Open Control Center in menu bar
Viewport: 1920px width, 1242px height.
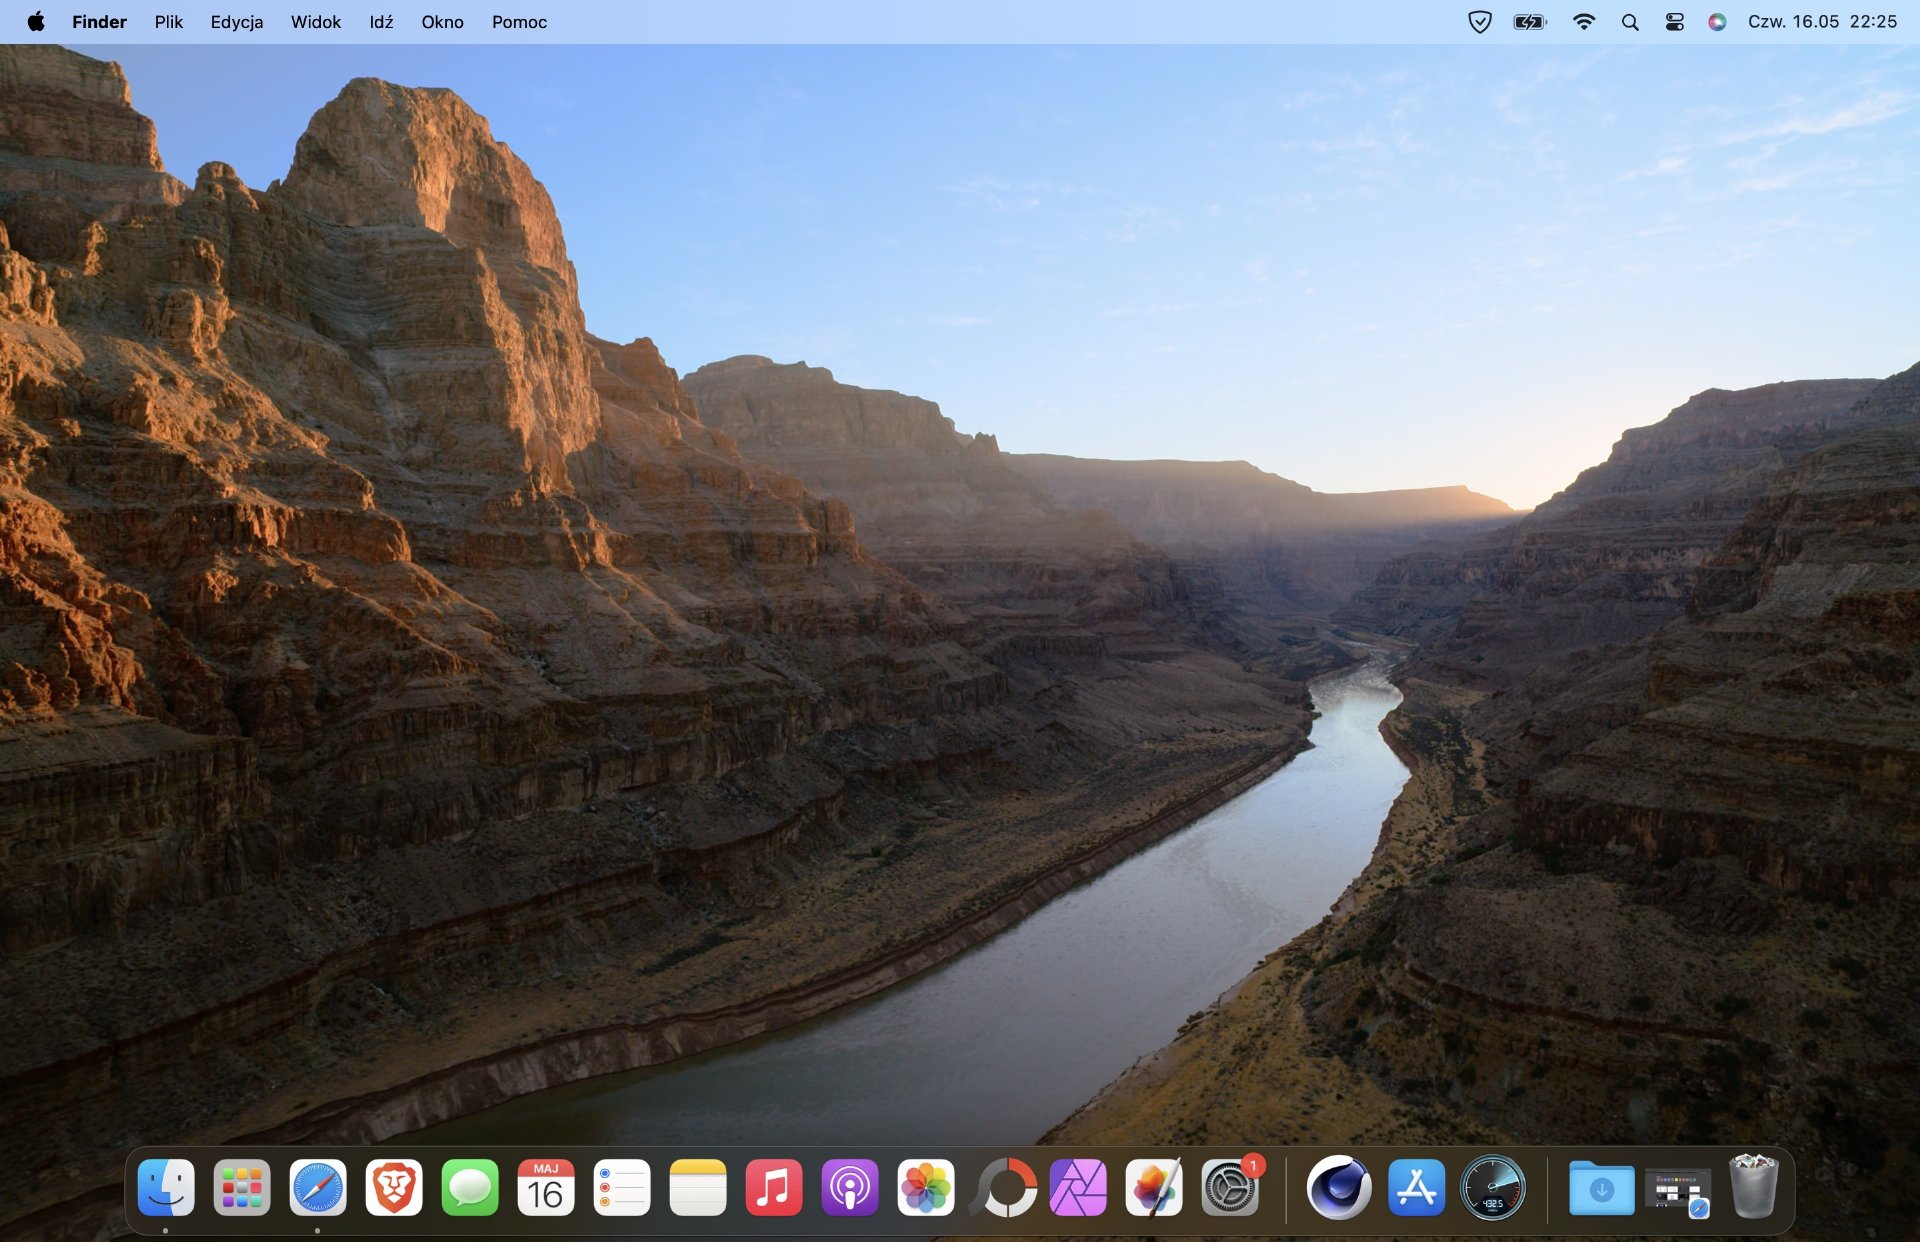point(1674,22)
